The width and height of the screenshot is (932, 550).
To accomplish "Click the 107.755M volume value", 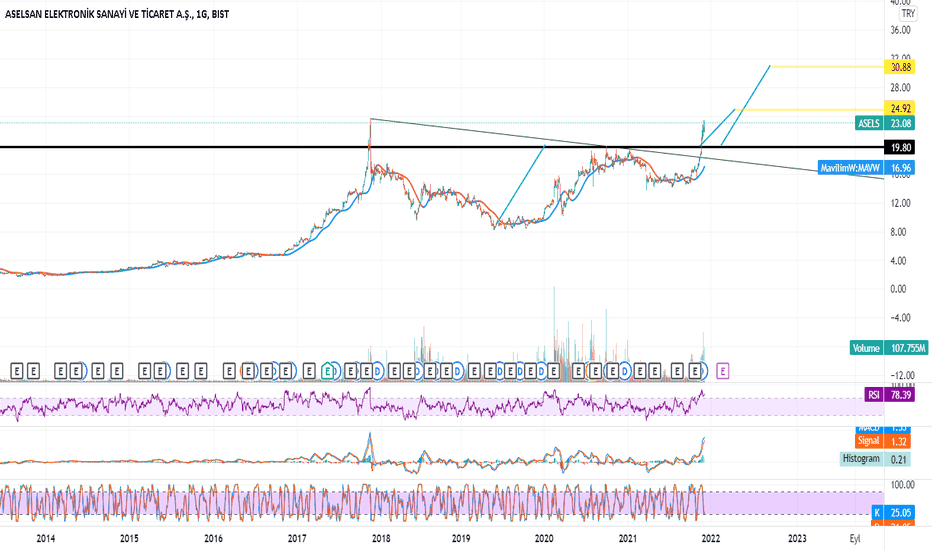I will pos(908,348).
